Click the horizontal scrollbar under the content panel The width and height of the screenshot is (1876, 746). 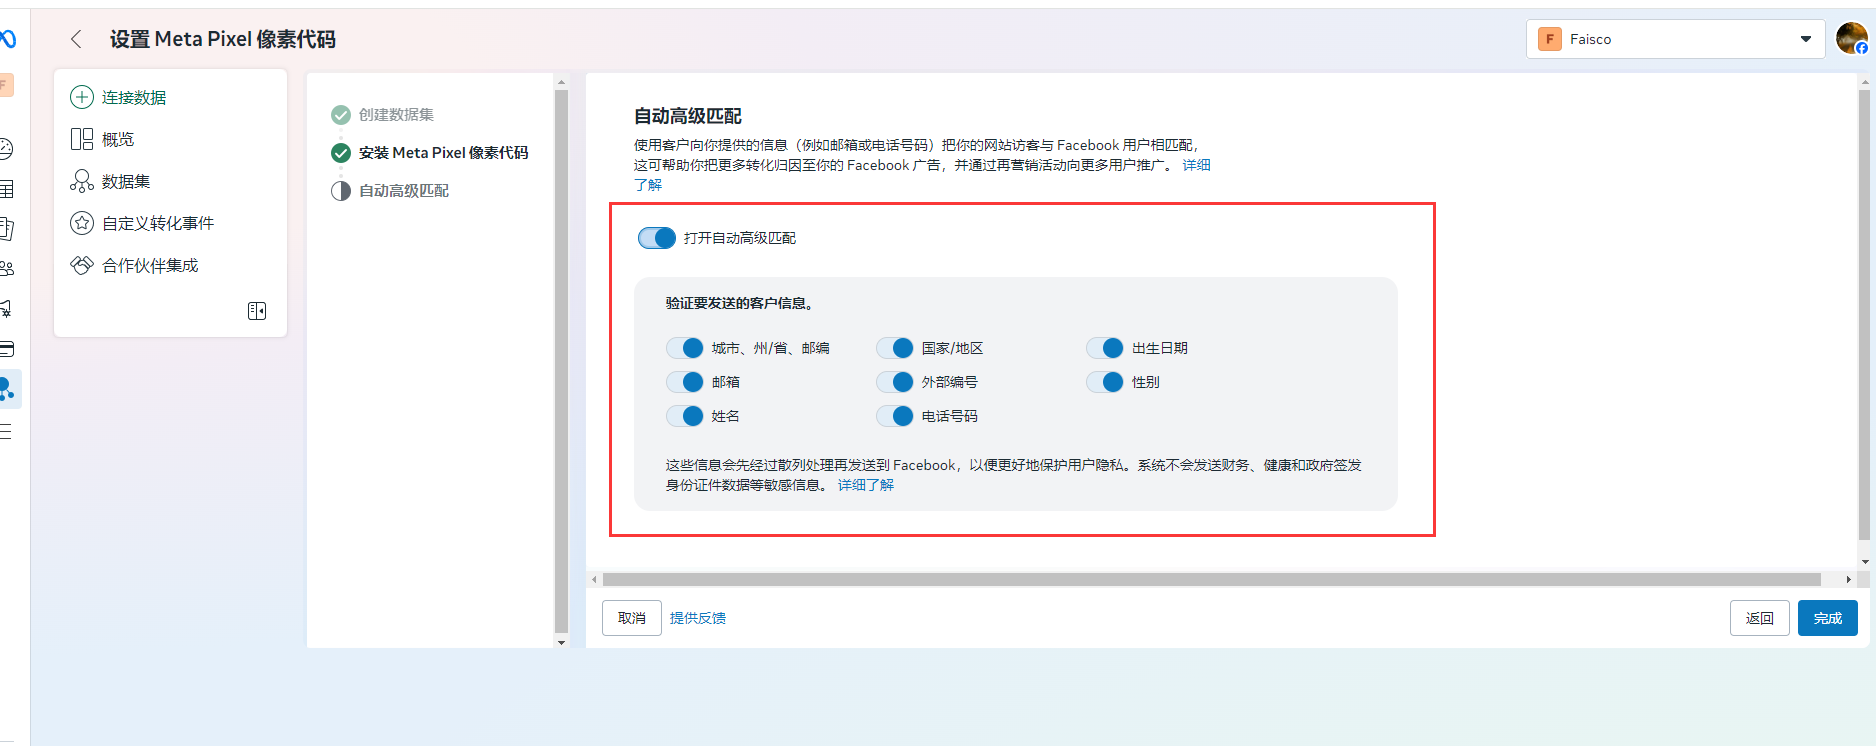tap(1211, 580)
